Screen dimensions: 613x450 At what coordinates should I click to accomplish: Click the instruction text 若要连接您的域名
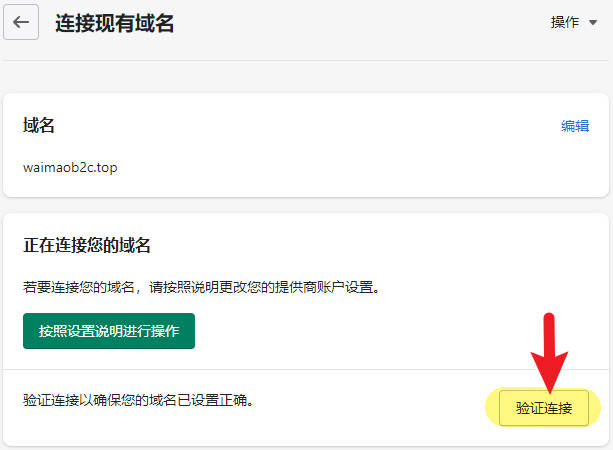79,287
